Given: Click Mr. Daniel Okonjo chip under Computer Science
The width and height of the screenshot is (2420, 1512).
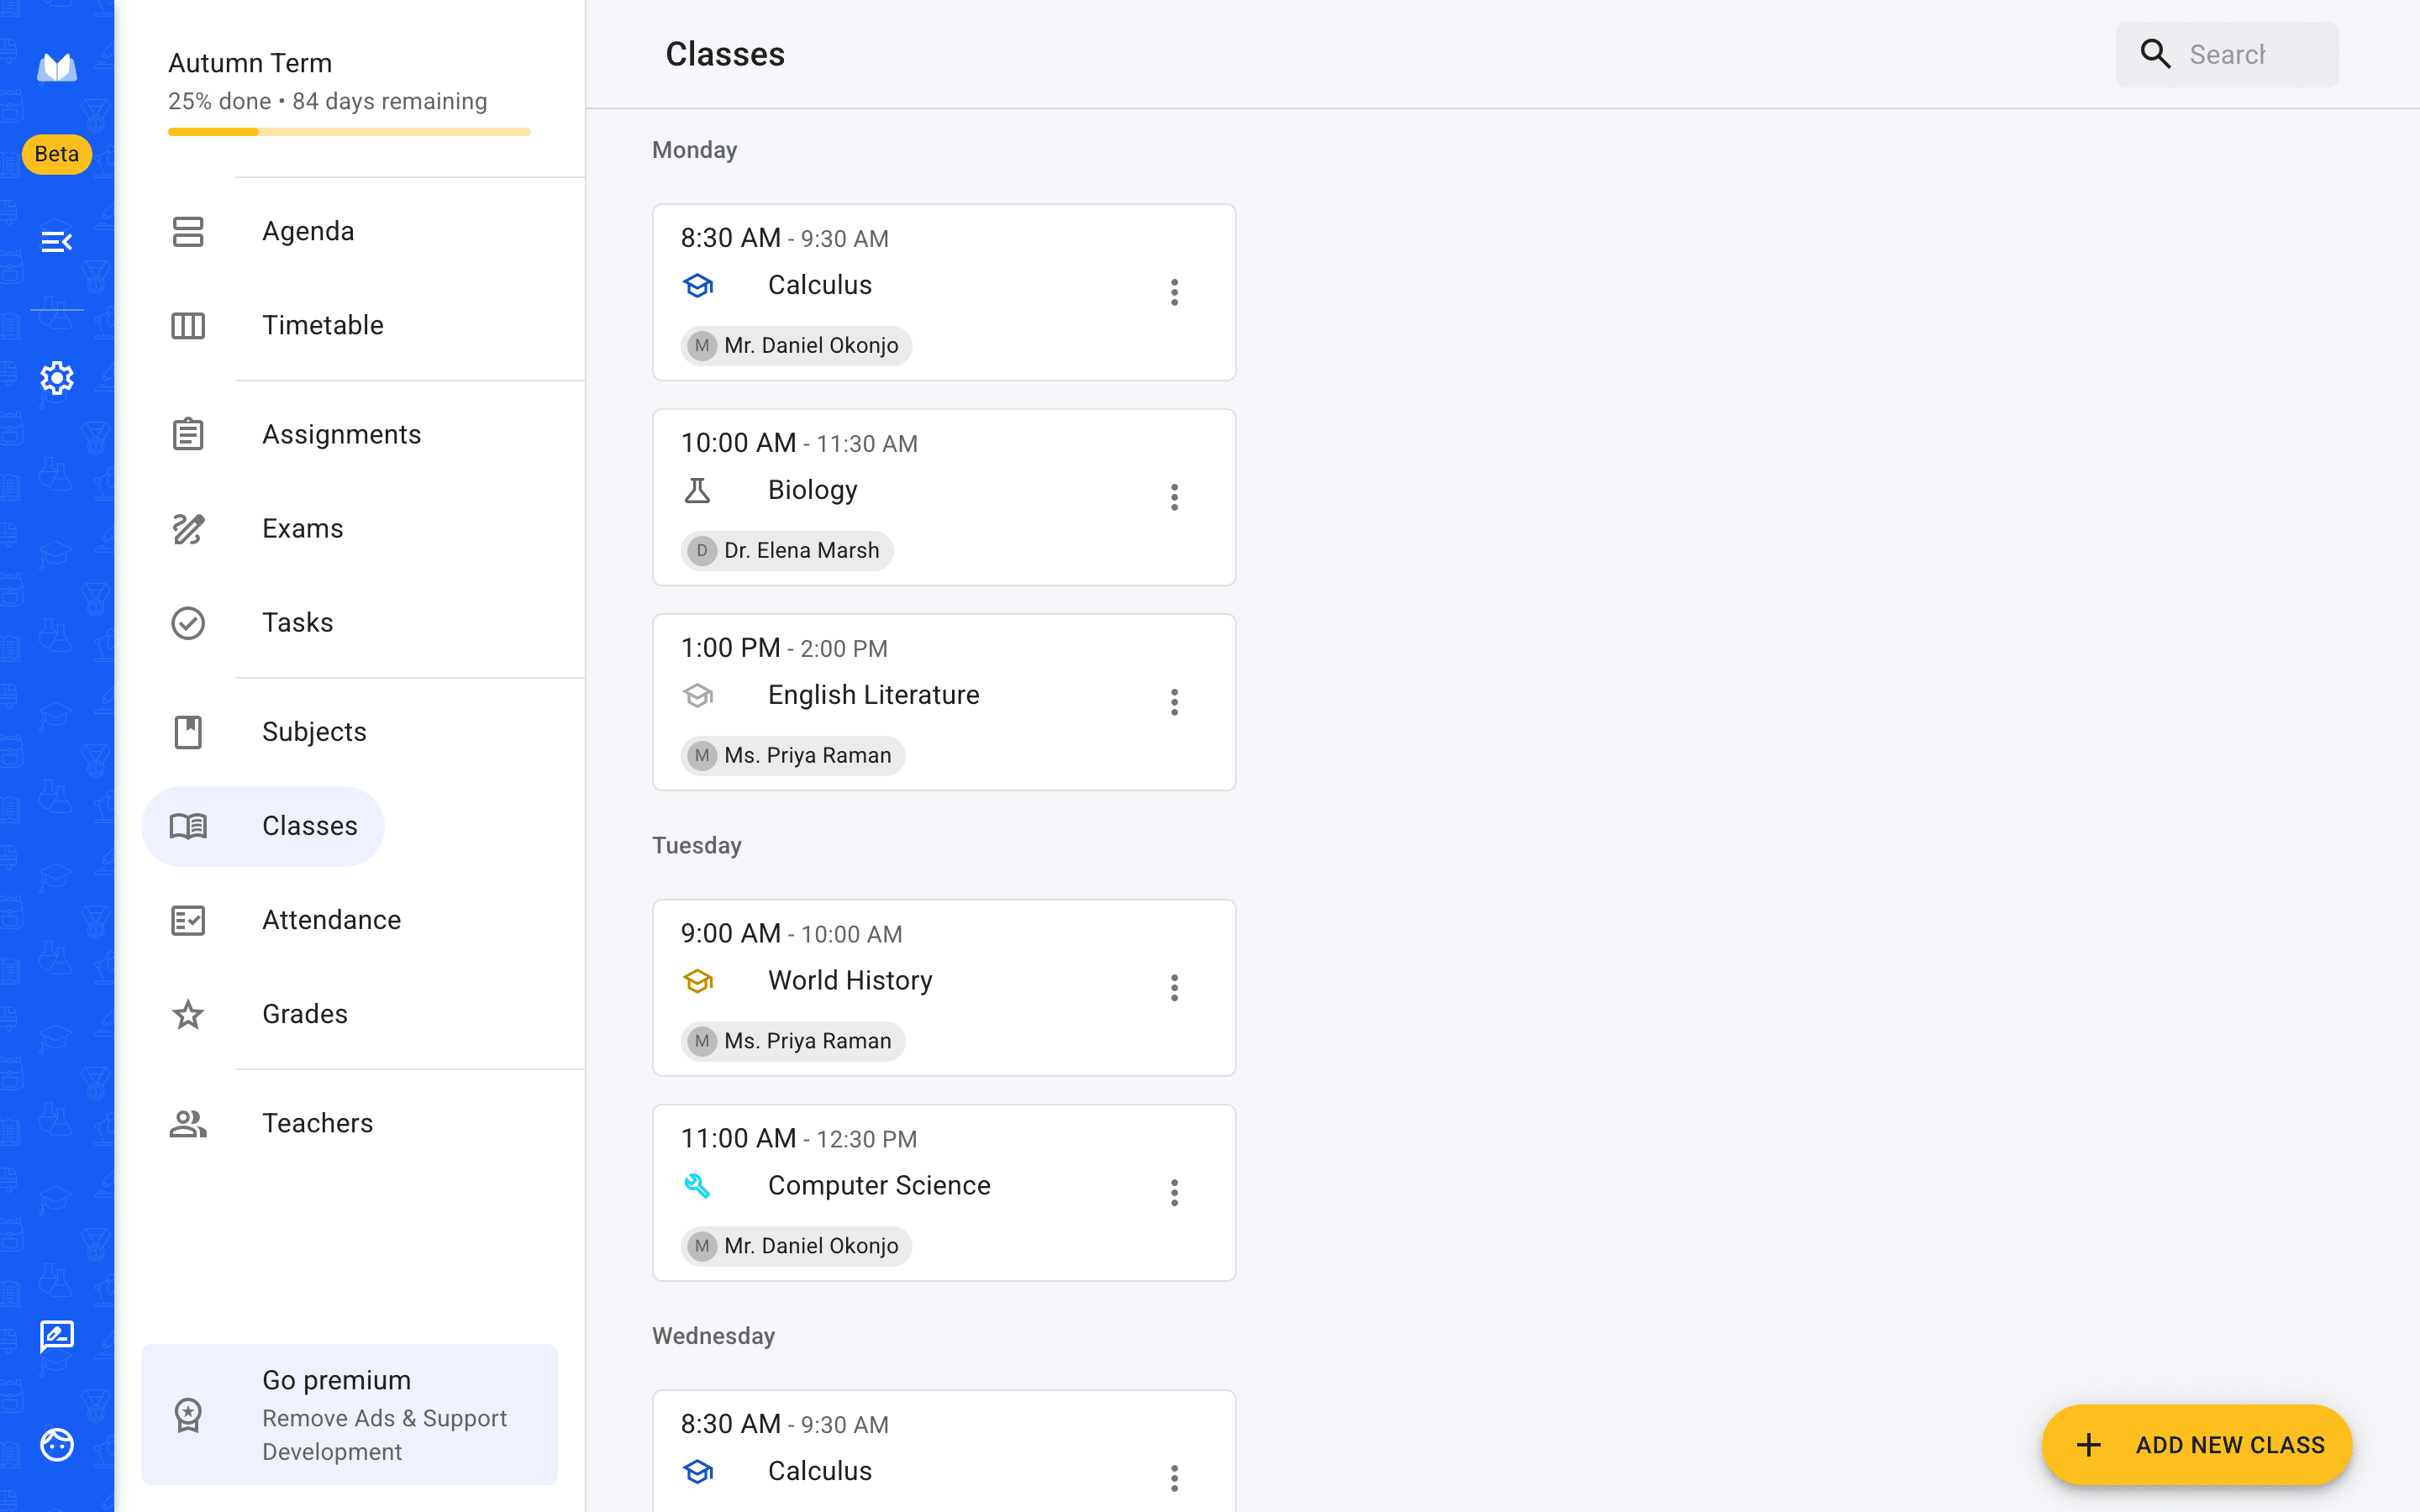Looking at the screenshot, I should click(x=796, y=1246).
